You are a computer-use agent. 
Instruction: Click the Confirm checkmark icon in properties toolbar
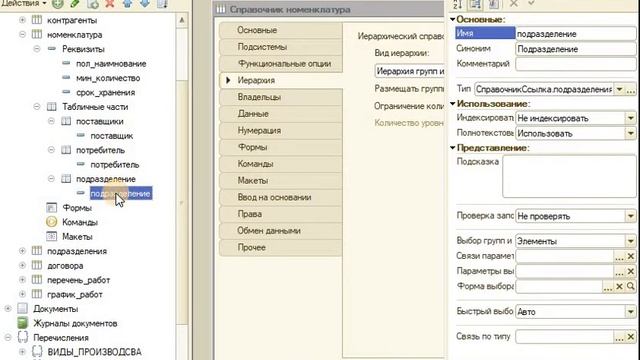pyautogui.click(x=531, y=4)
